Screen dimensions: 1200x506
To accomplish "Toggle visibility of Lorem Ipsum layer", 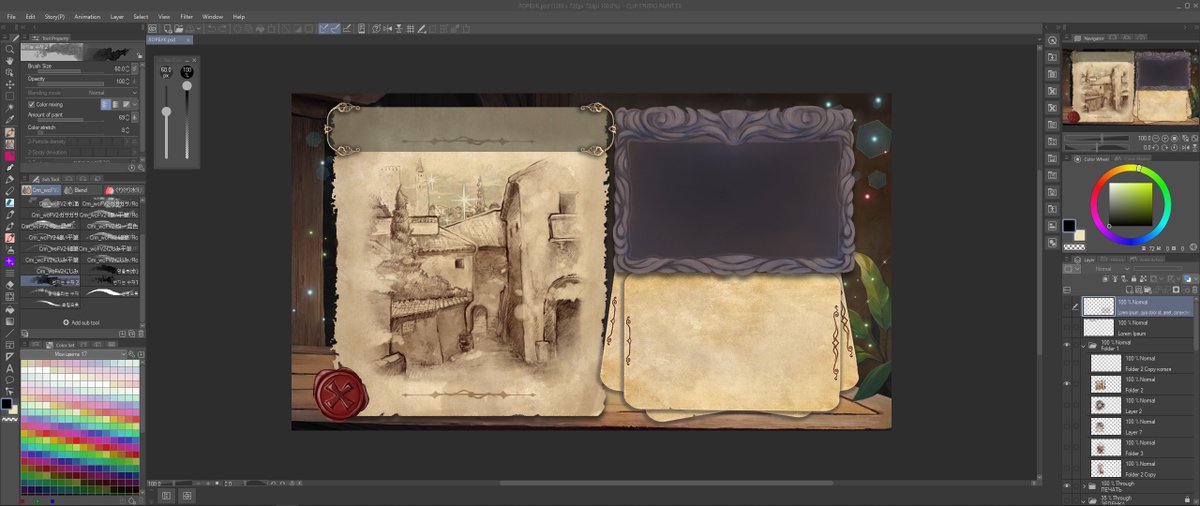I will (1067, 327).
